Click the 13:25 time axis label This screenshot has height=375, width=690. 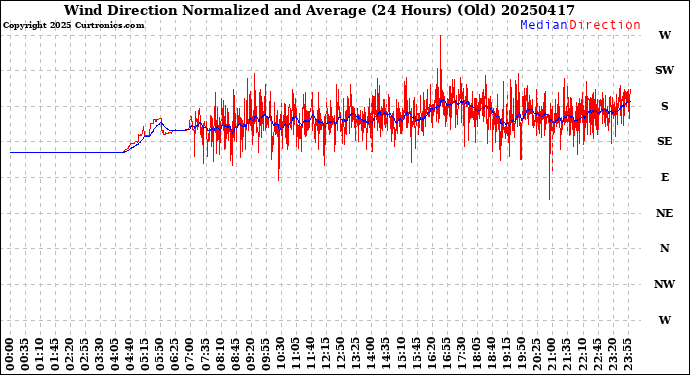[x=356, y=354]
